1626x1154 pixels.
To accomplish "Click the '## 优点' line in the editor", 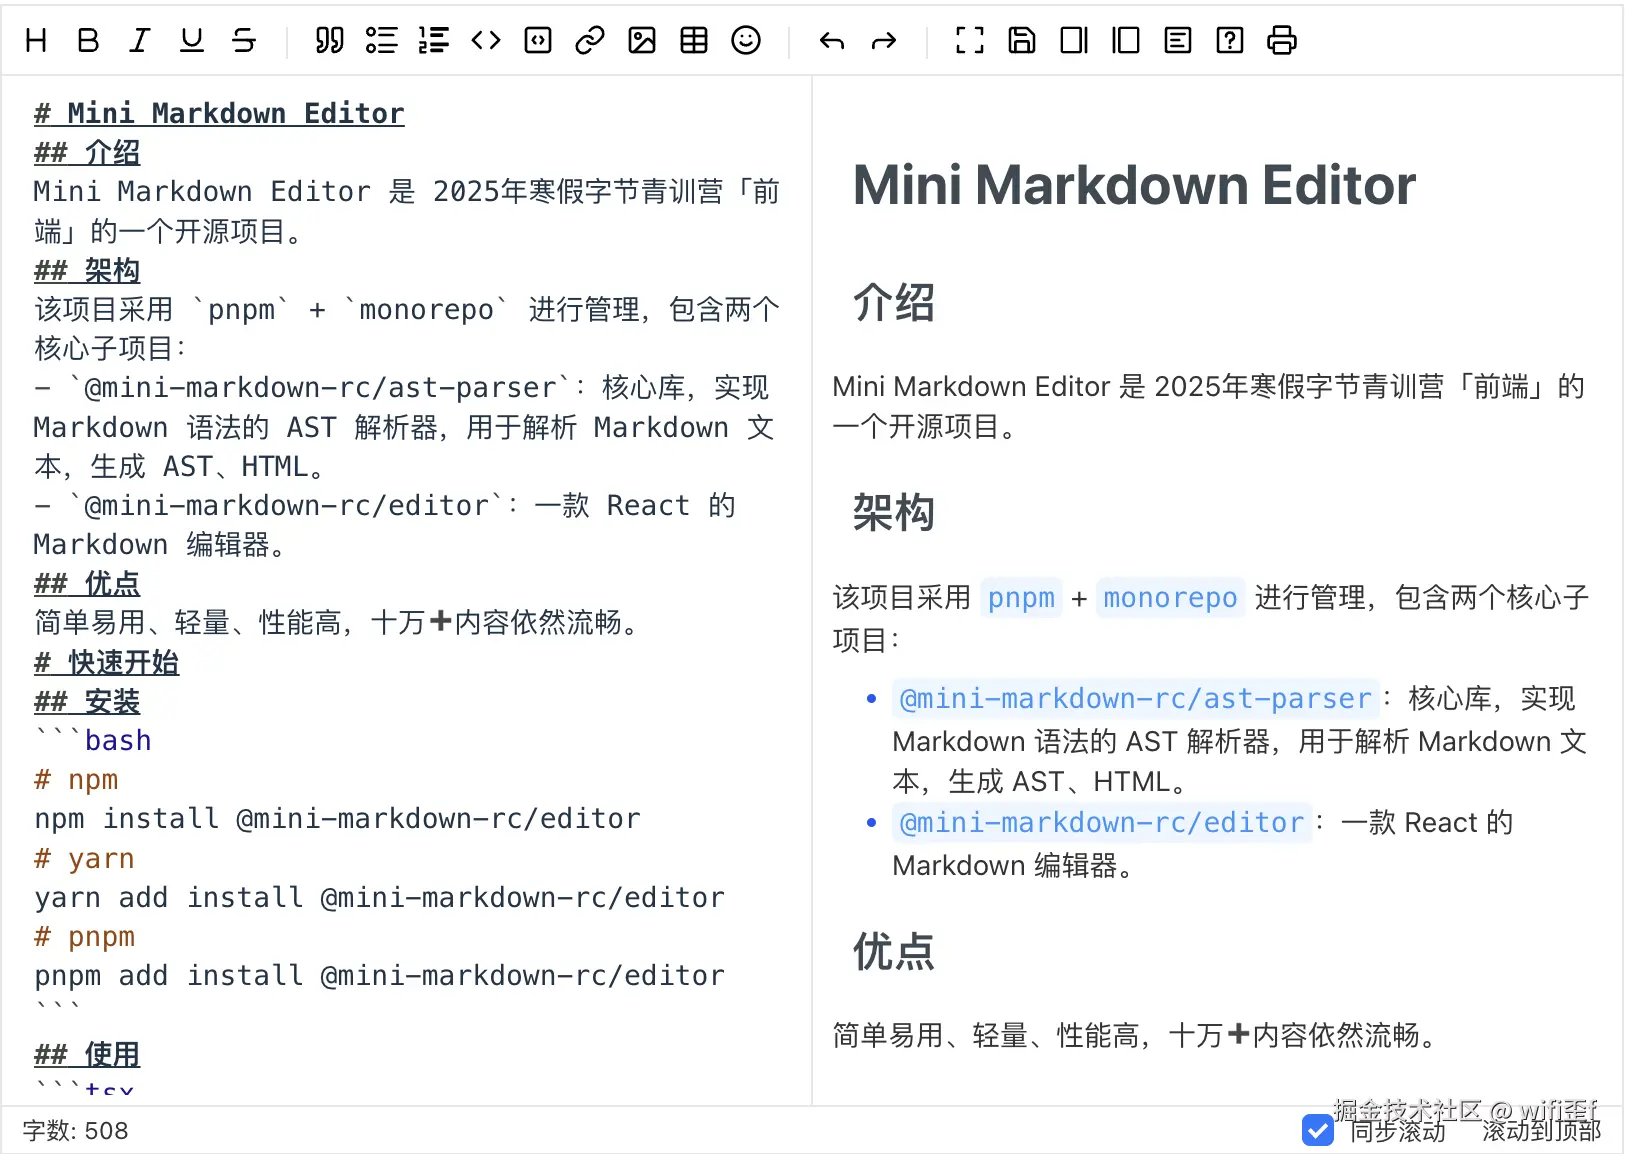I will point(87,583).
